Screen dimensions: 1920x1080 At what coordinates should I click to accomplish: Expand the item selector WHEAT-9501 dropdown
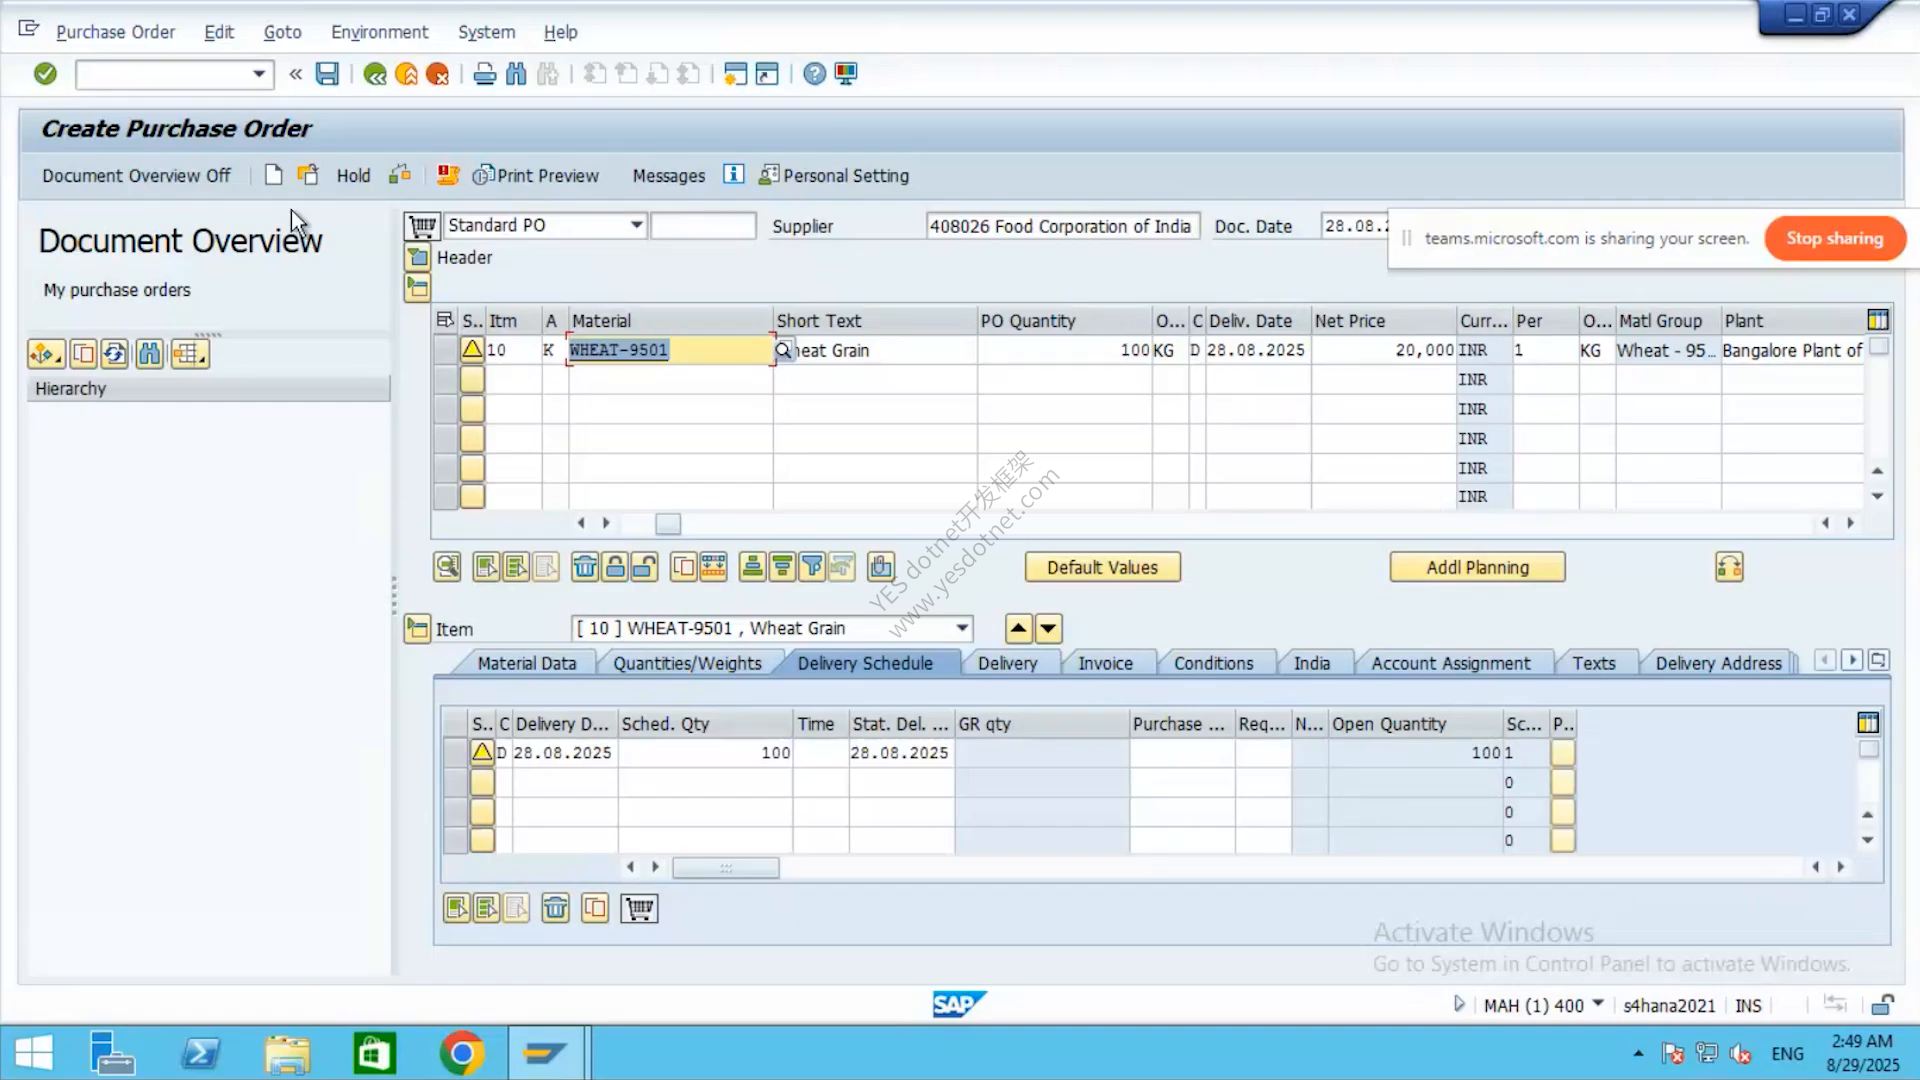(x=962, y=628)
